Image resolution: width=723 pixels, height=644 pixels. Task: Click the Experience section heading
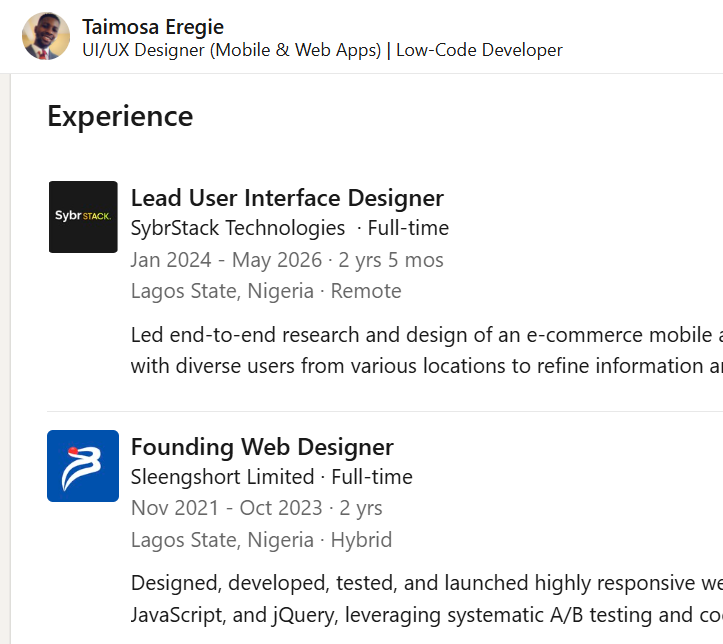[120, 116]
